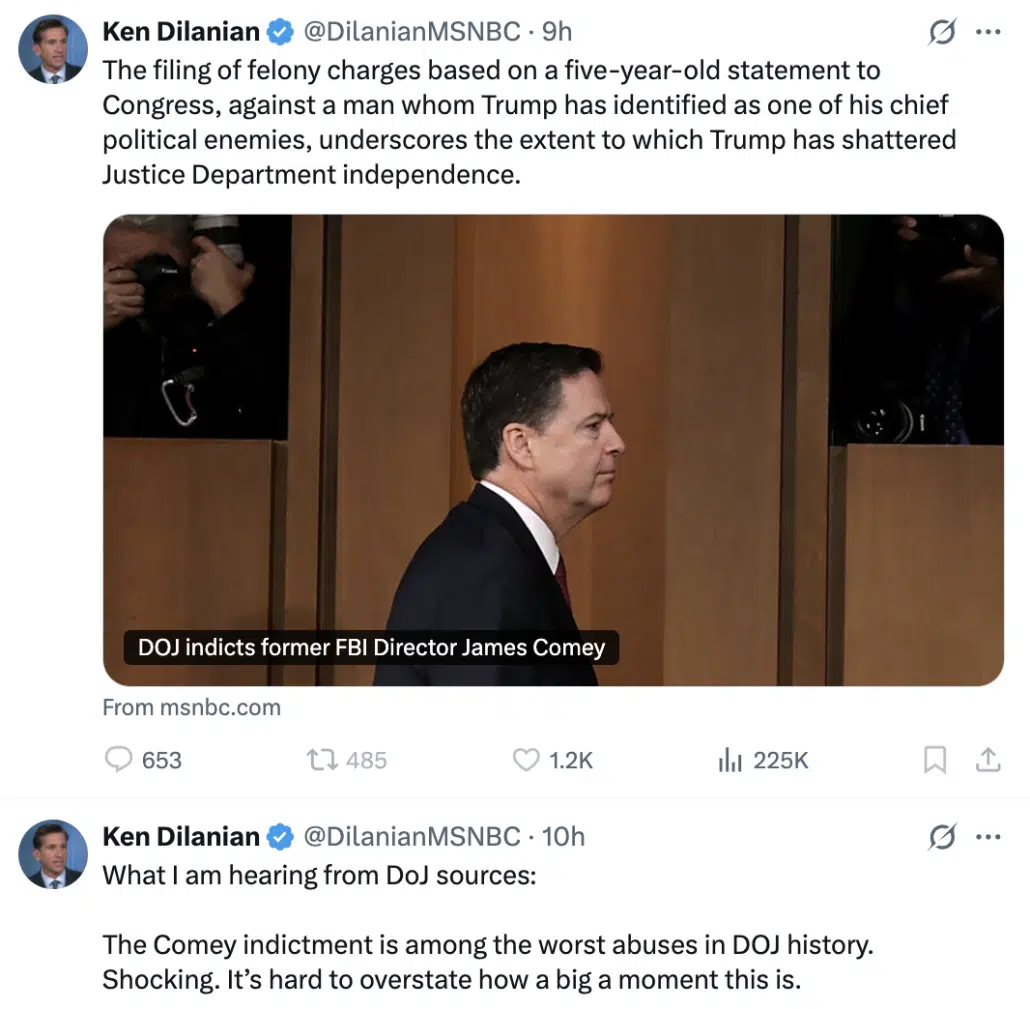Play the James Comey indictment video
This screenshot has width=1030, height=1009.
coord(553,450)
